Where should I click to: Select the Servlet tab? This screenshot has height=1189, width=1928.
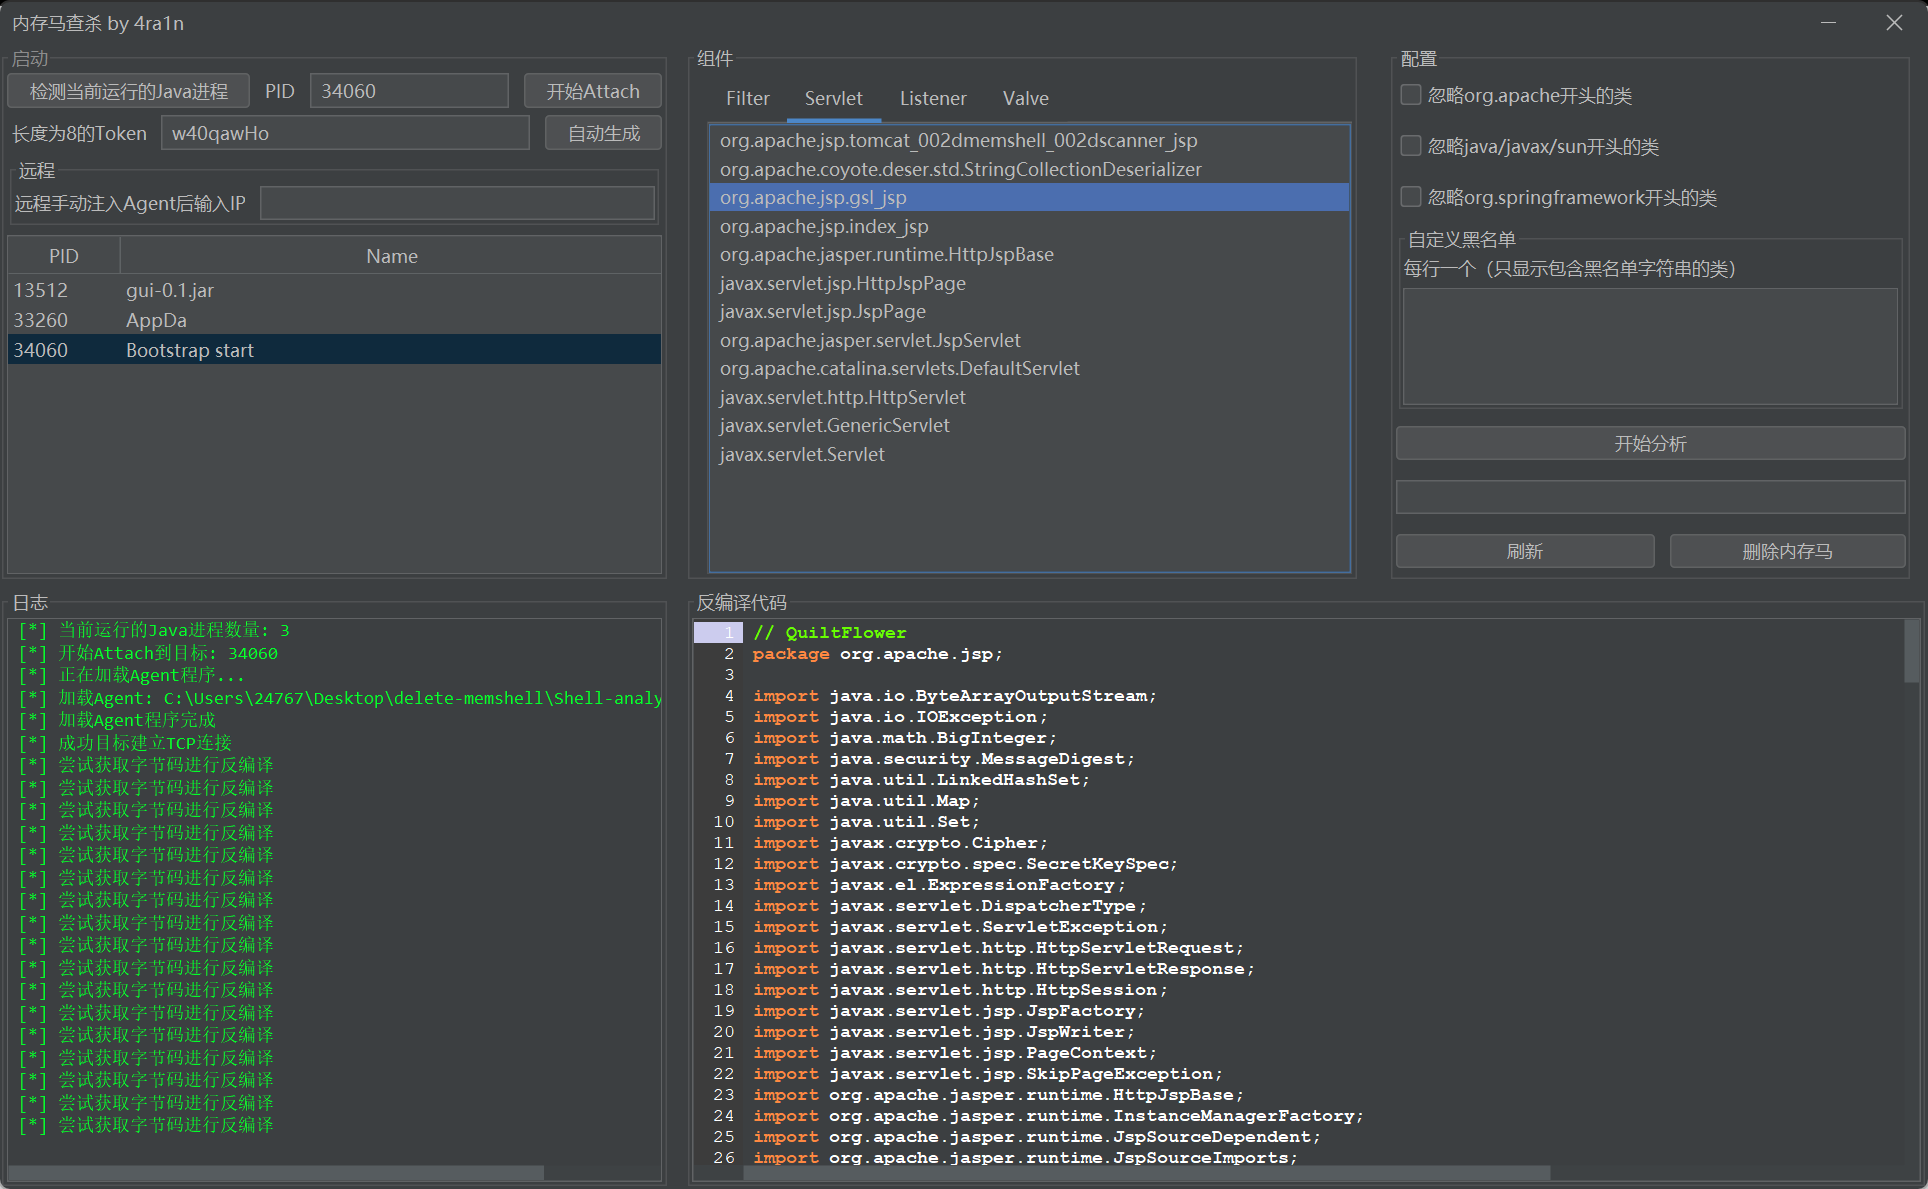click(833, 98)
